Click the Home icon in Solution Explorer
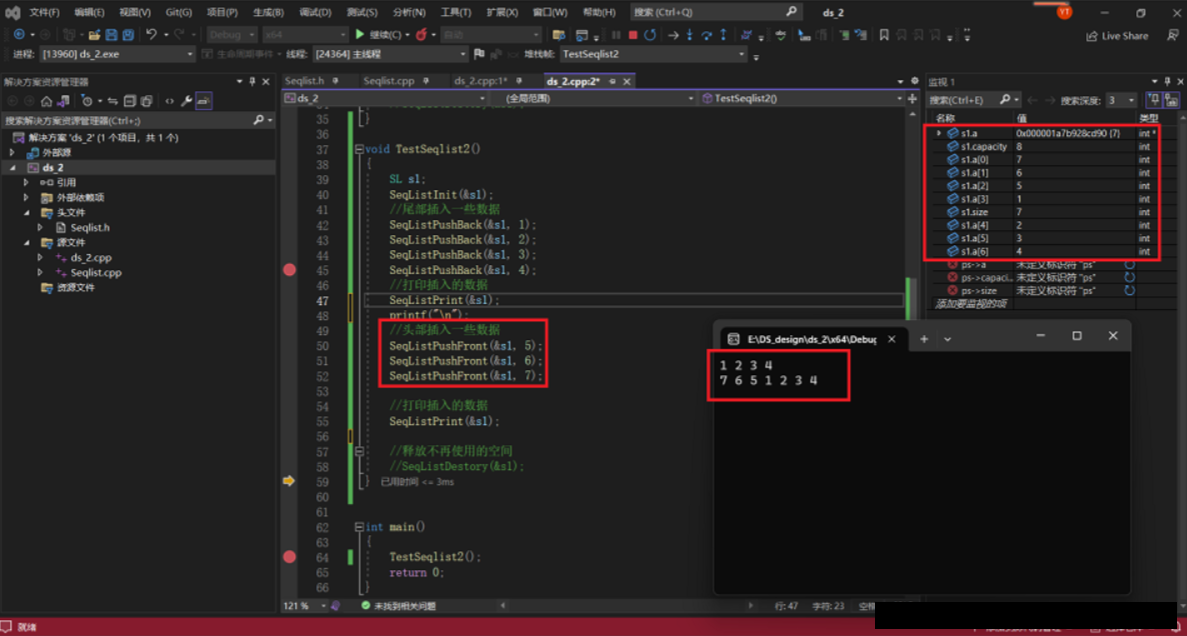 pos(46,101)
